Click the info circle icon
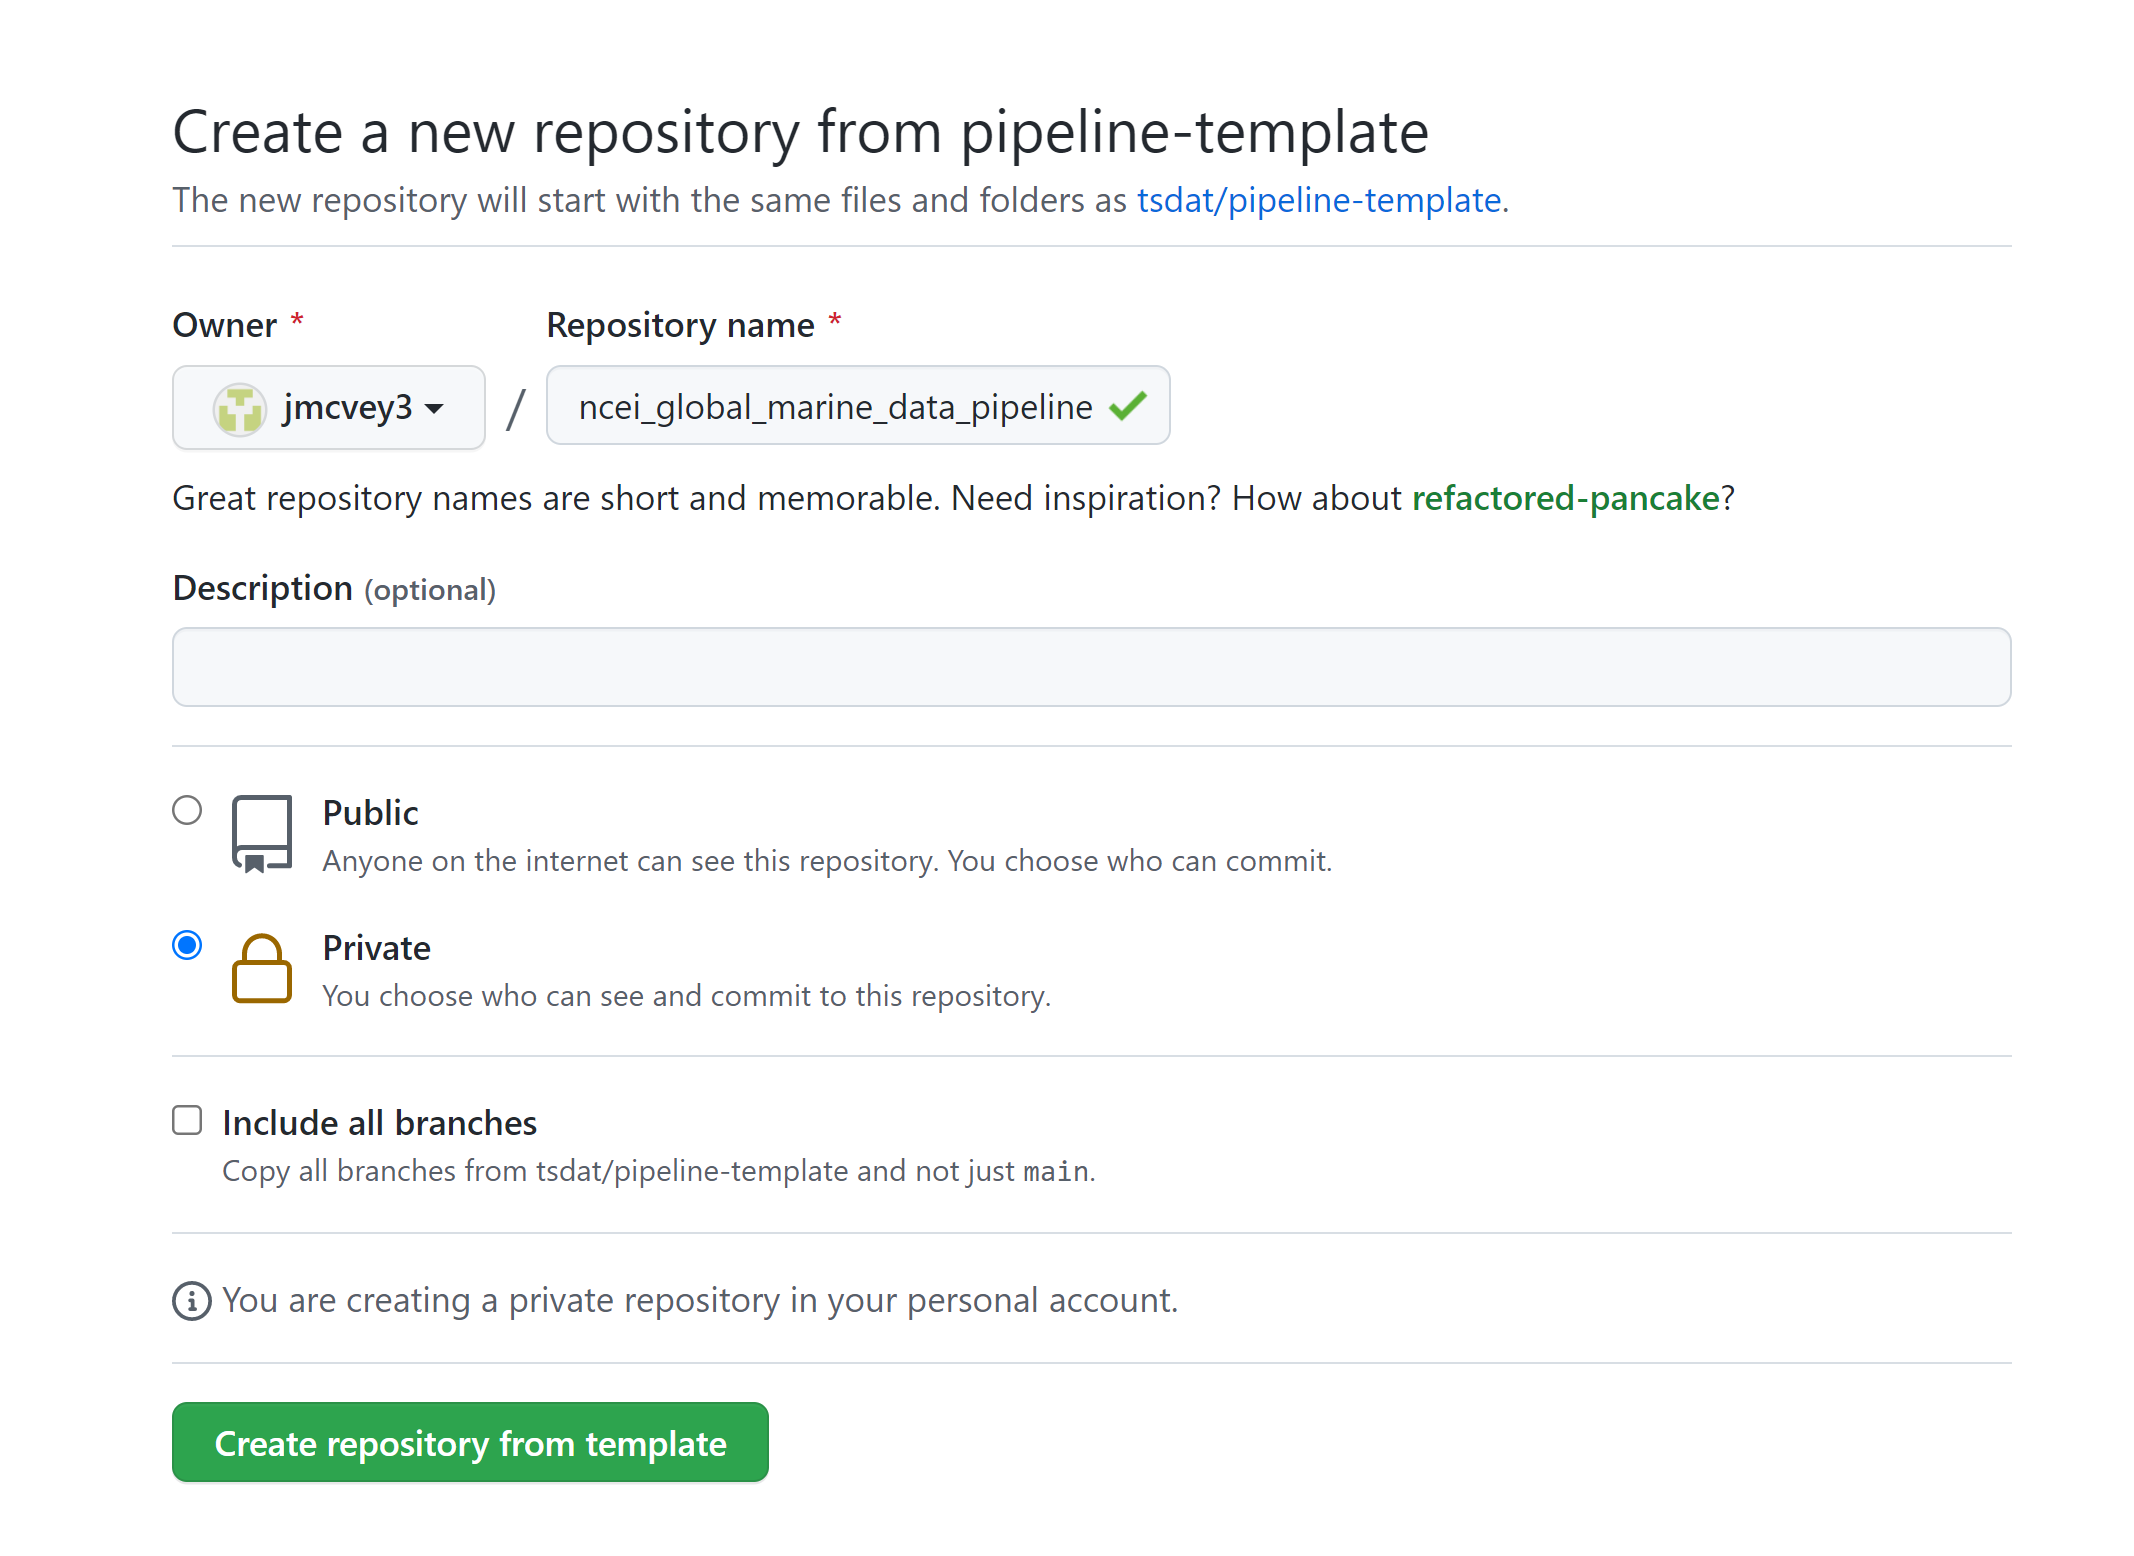This screenshot has width=2134, height=1556. [x=192, y=1301]
